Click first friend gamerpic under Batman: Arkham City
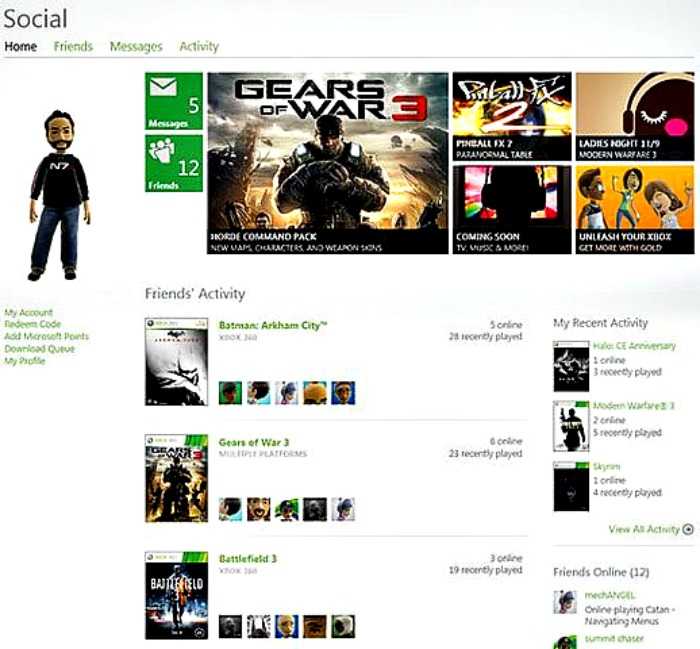Screen dimensions: 700x649 (230, 393)
